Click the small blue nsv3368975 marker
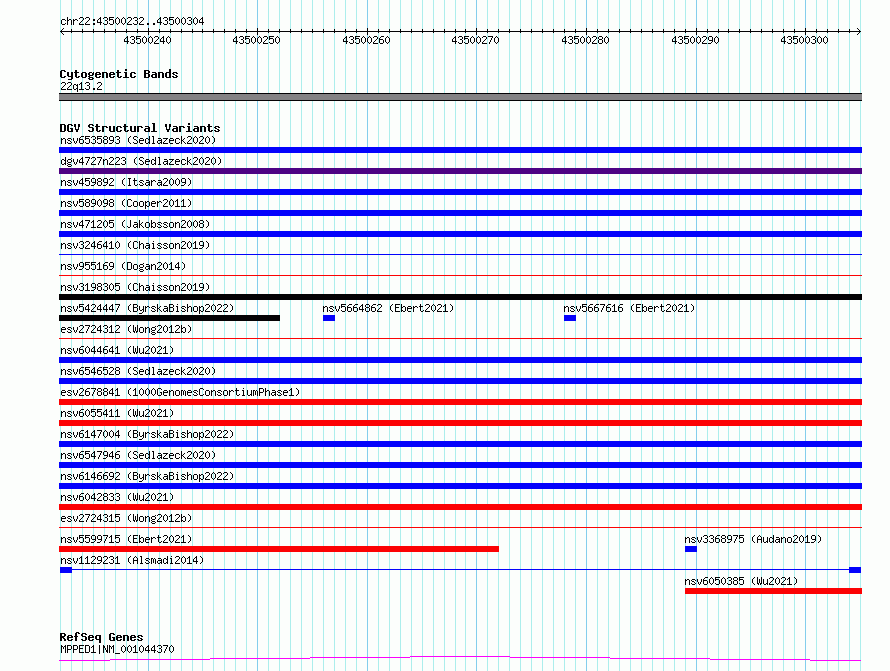Image resolution: width=890 pixels, height=671 pixels. [x=691, y=549]
